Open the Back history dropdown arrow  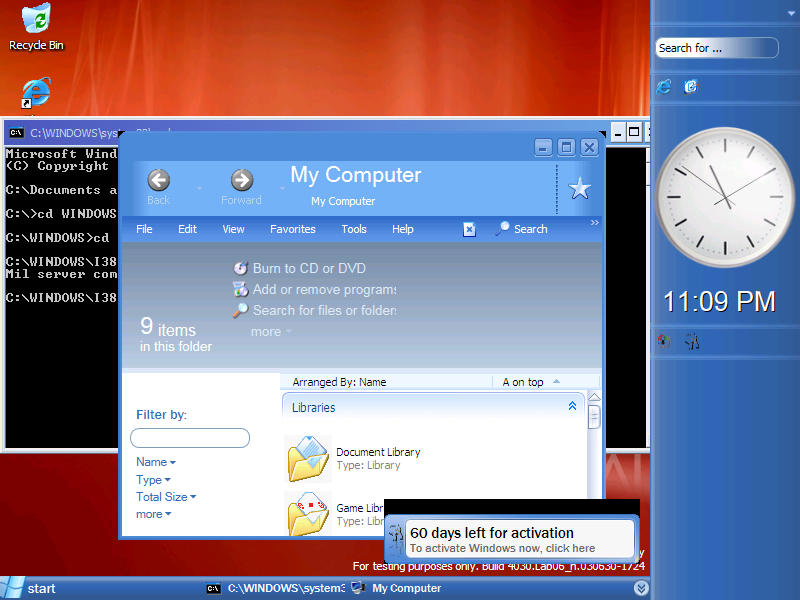pos(199,188)
